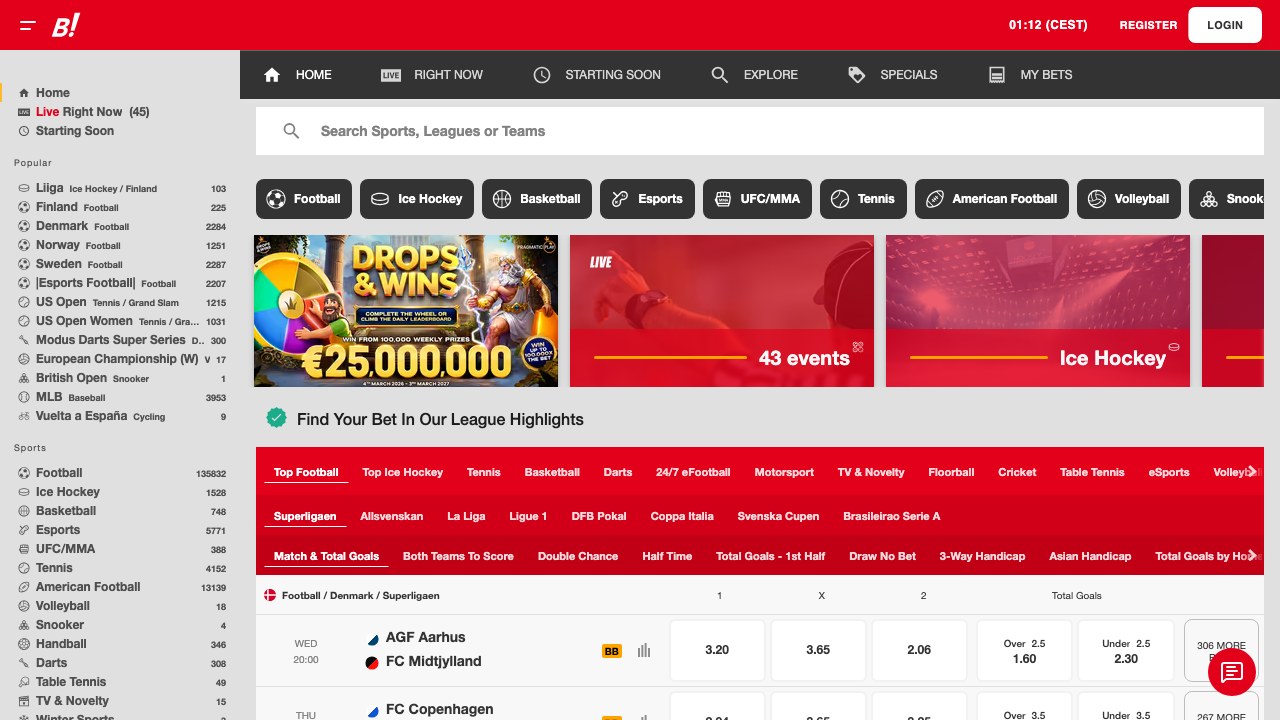Open Denmark Football in Popular list
The image size is (1280, 720).
(120, 226)
